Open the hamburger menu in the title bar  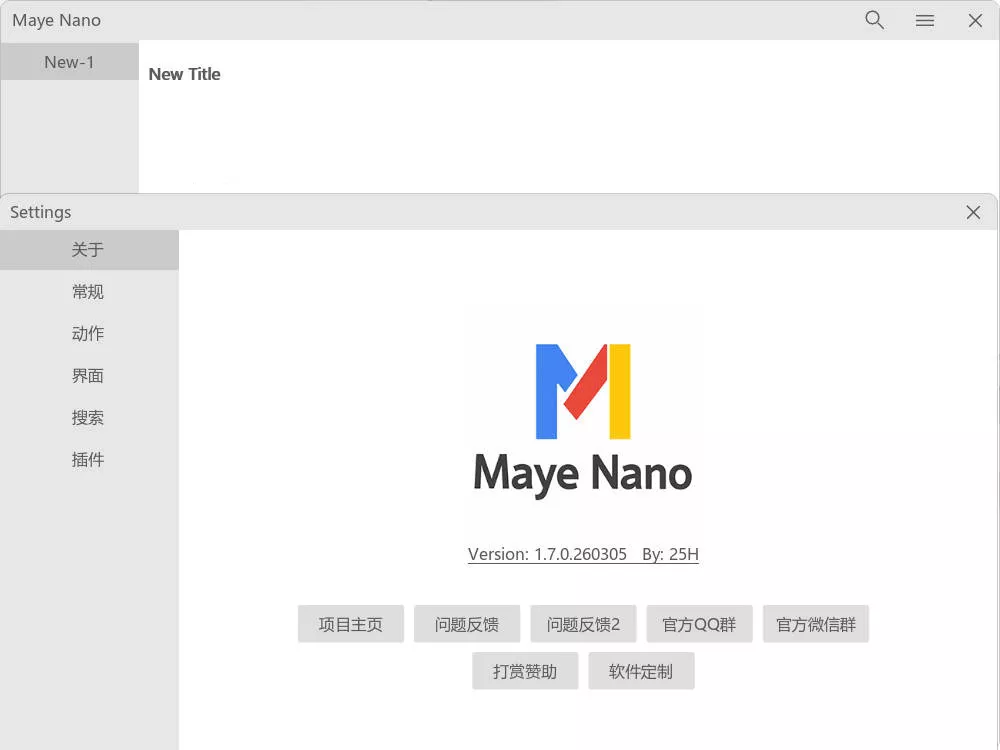pos(924,20)
